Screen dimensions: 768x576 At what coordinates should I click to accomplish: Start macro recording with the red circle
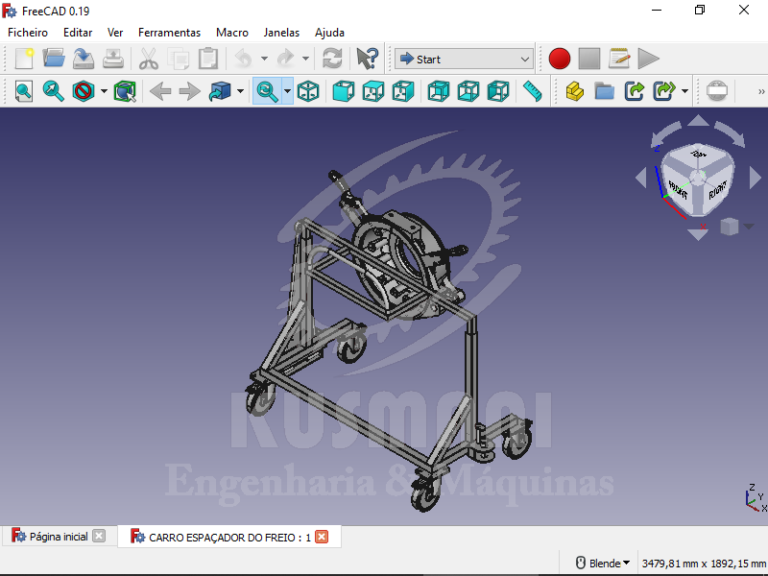(x=559, y=59)
